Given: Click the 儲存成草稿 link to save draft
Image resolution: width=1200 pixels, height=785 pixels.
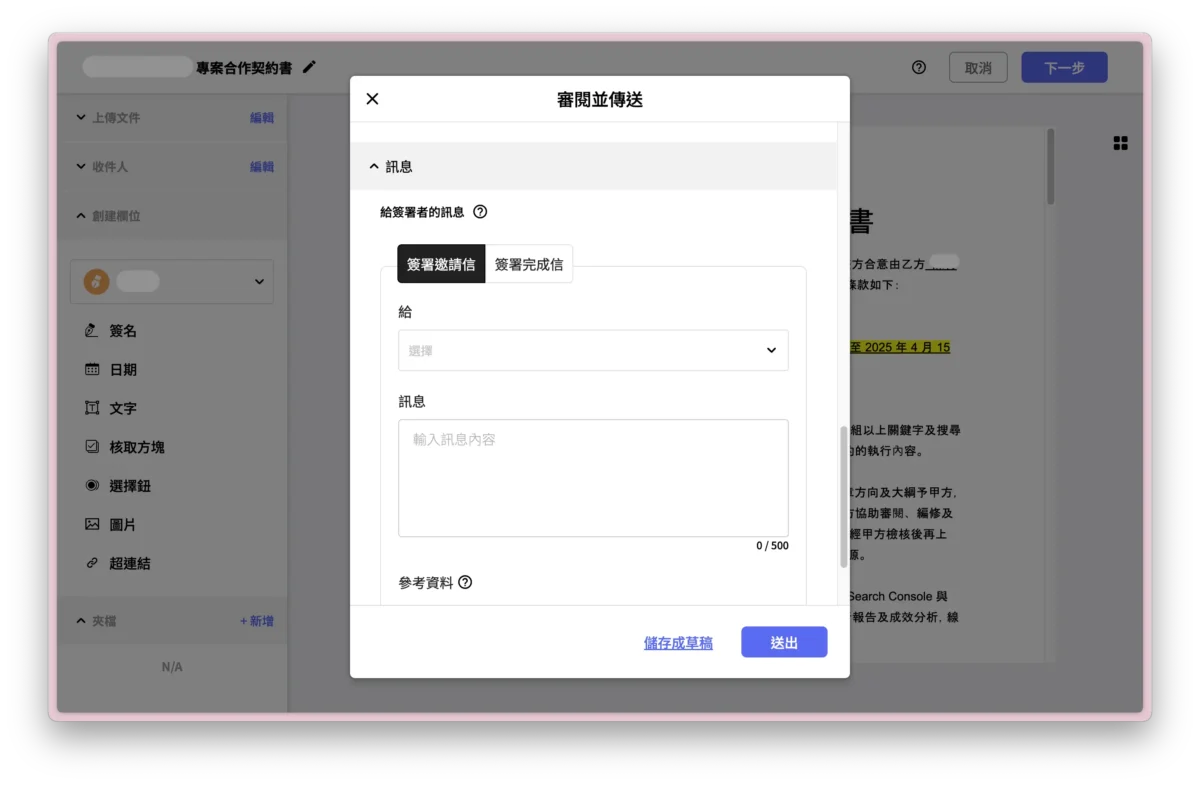Looking at the screenshot, I should (x=678, y=642).
